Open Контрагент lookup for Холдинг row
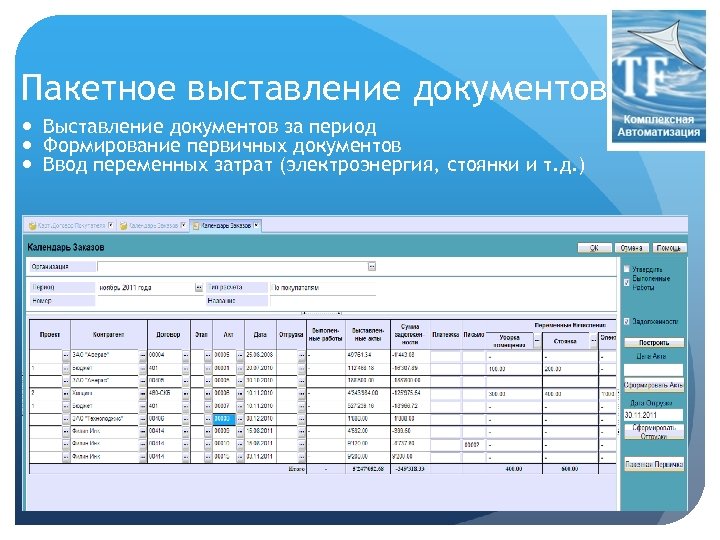 (142, 394)
